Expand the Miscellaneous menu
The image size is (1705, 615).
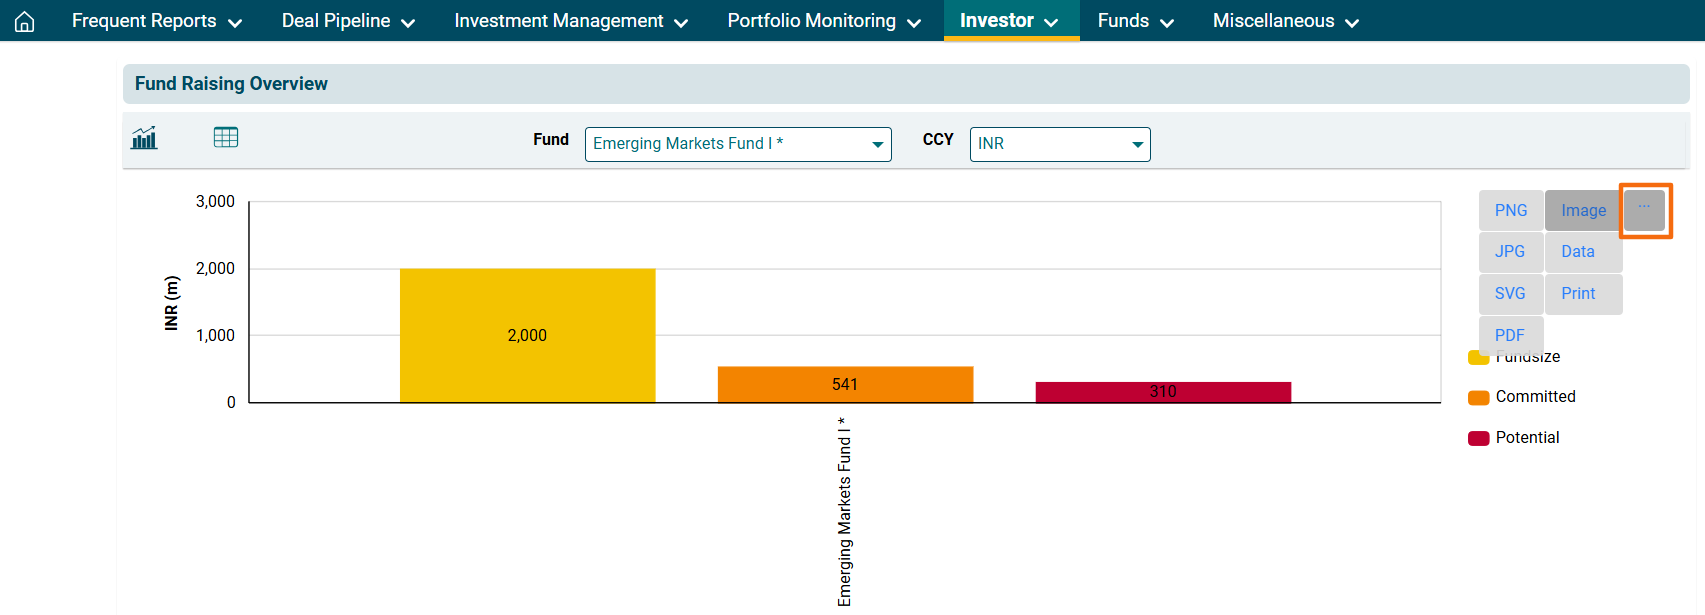(1285, 21)
